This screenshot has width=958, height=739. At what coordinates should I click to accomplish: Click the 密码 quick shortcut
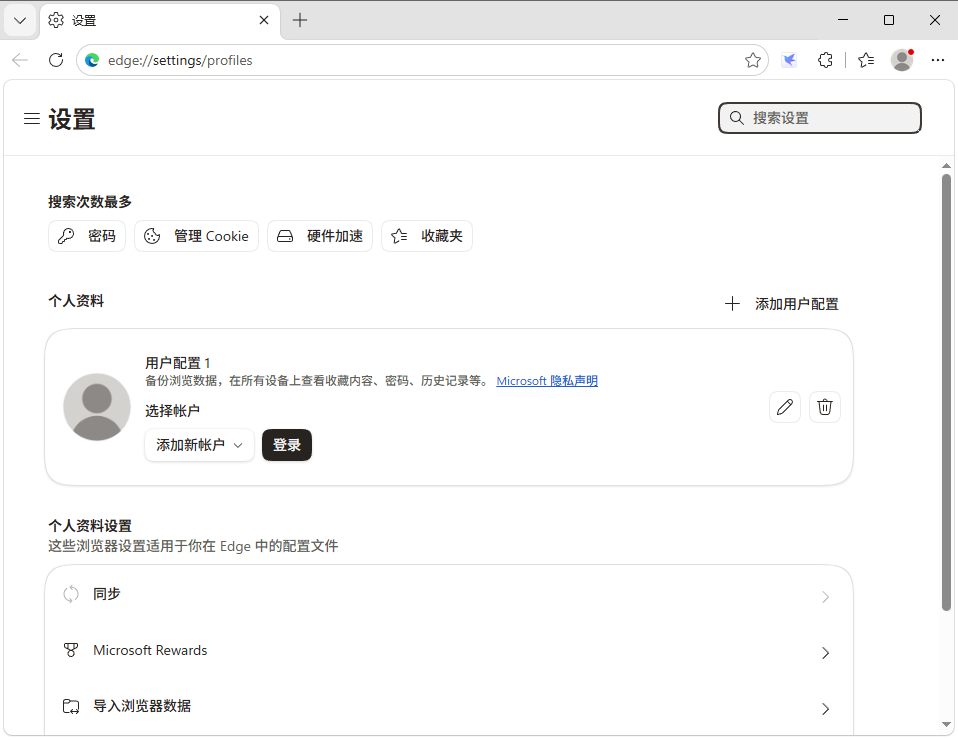click(x=87, y=236)
